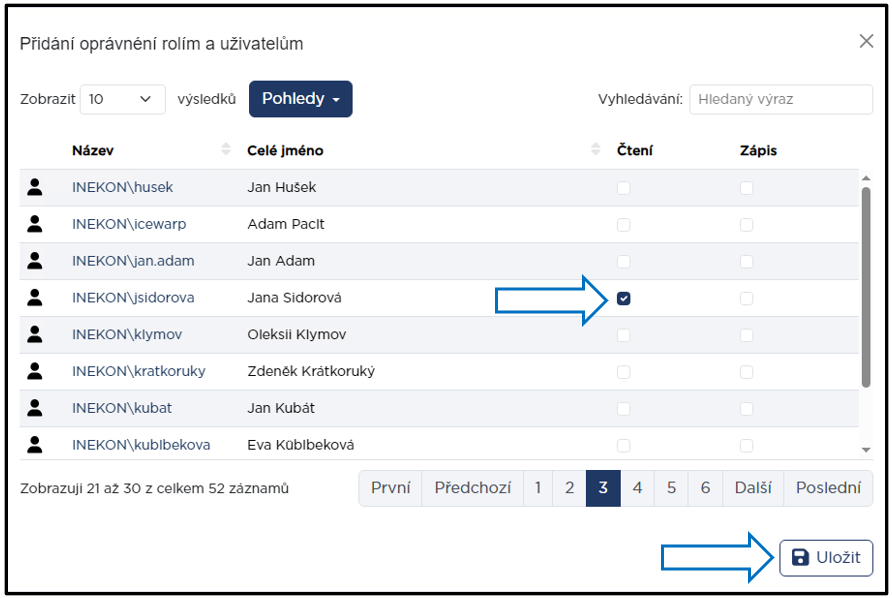The height and width of the screenshot is (598, 892).
Task: Go to page 4 of results
Action: [x=637, y=488]
